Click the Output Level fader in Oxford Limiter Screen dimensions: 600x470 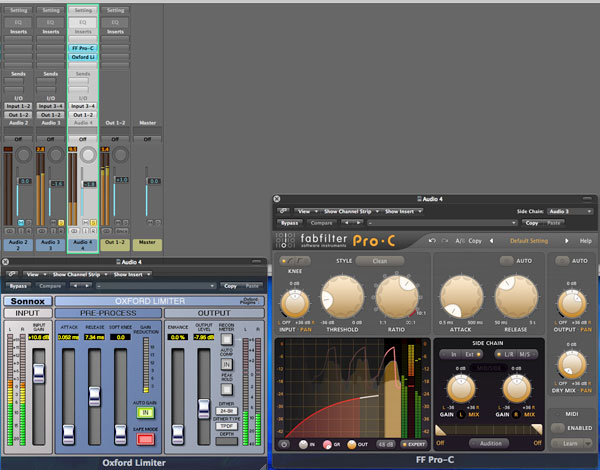pyautogui.click(x=204, y=409)
